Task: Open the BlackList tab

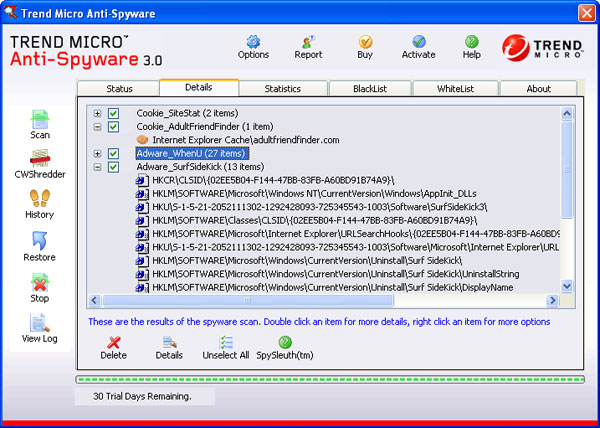Action: [x=370, y=89]
